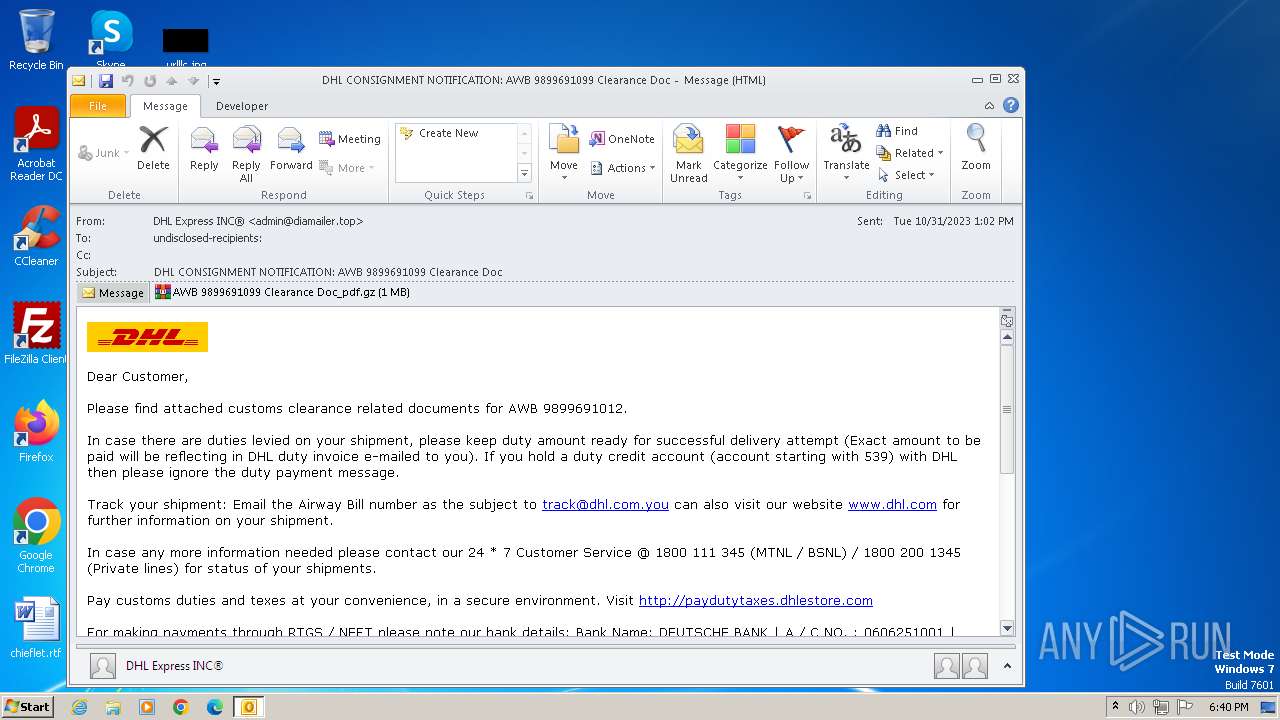Screen dimensions: 1280x720
Task: Open the Tags dialog launcher
Action: (x=807, y=196)
